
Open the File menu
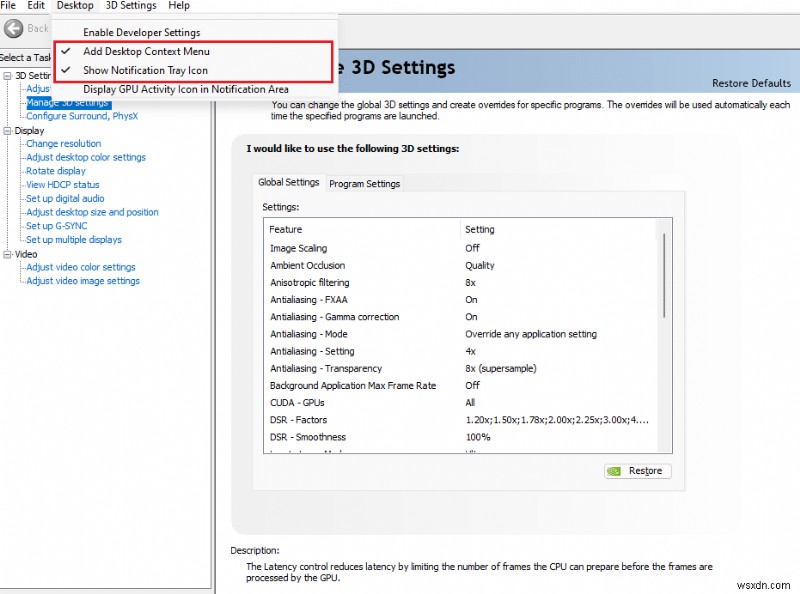point(8,5)
